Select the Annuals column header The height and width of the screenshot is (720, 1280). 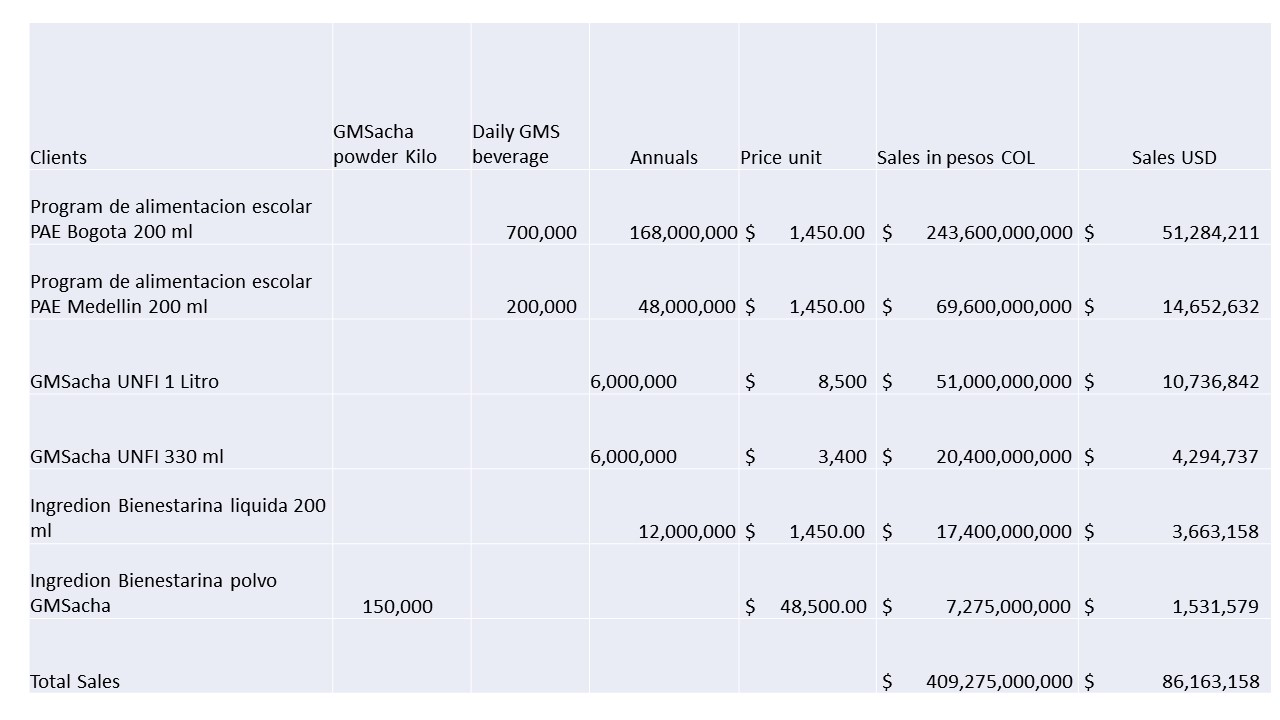coord(663,157)
